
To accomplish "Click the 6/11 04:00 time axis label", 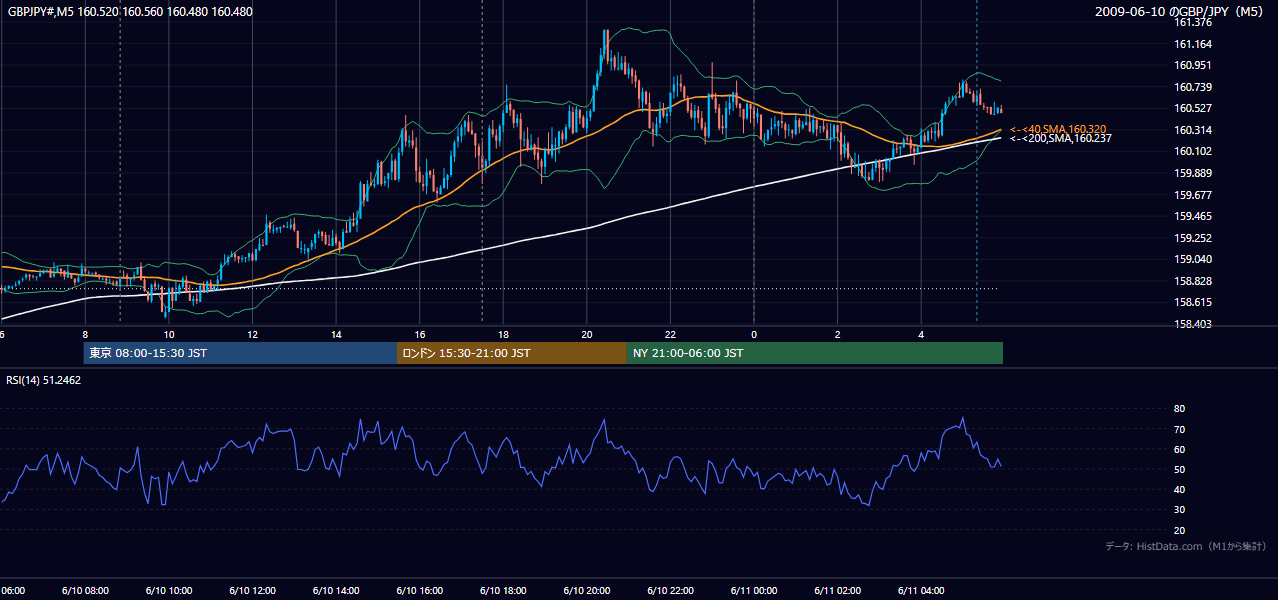I will click(x=921, y=591).
